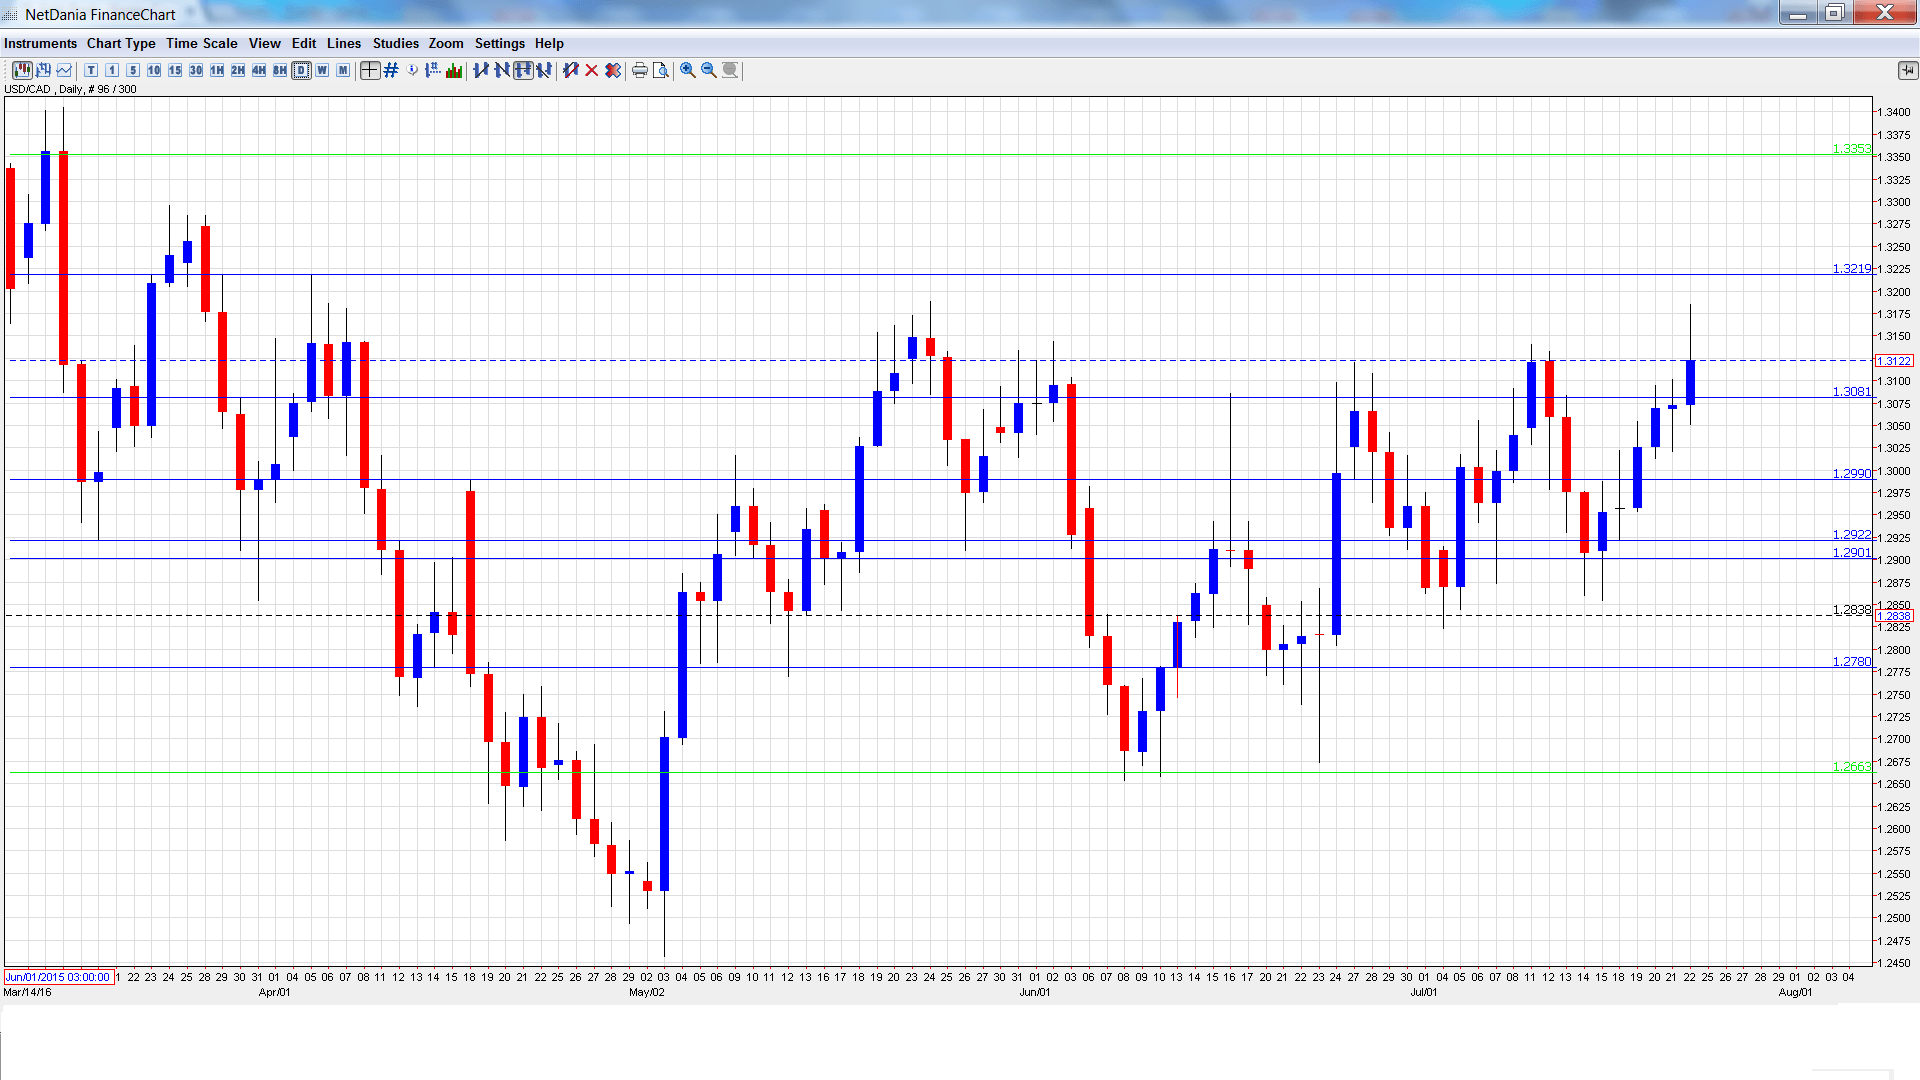Image resolution: width=1920 pixels, height=1080 pixels.
Task: Select the horizontal line tool
Action: (x=523, y=70)
